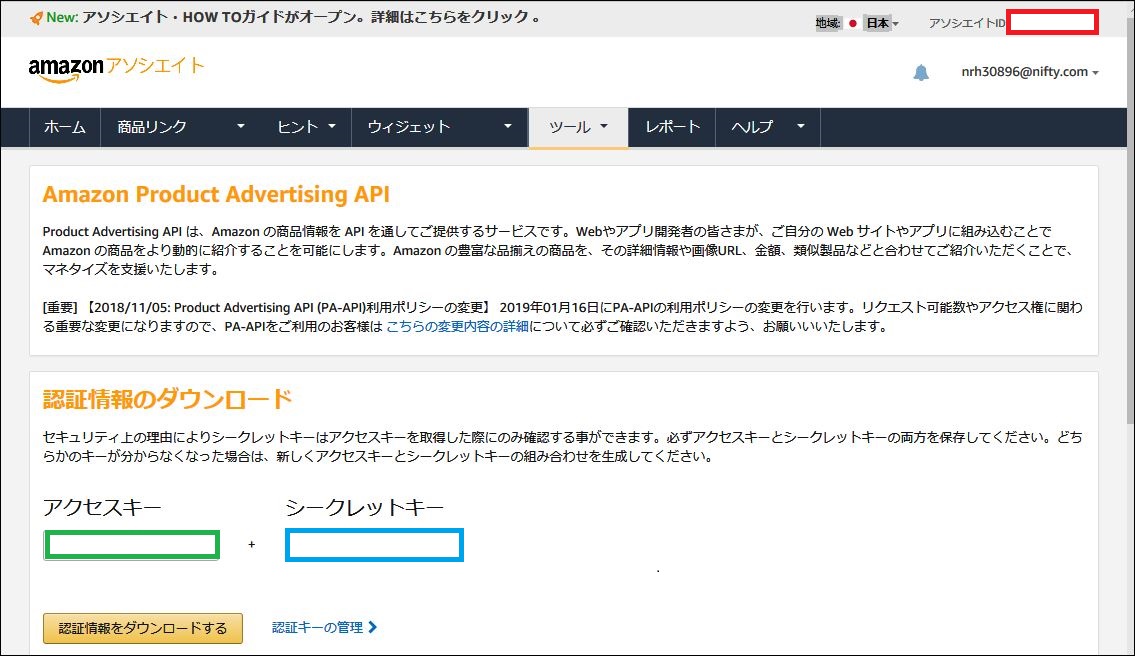Viewport: 1135px width, 656px height.
Task: Click the シークレットキー value field
Action: tap(374, 545)
